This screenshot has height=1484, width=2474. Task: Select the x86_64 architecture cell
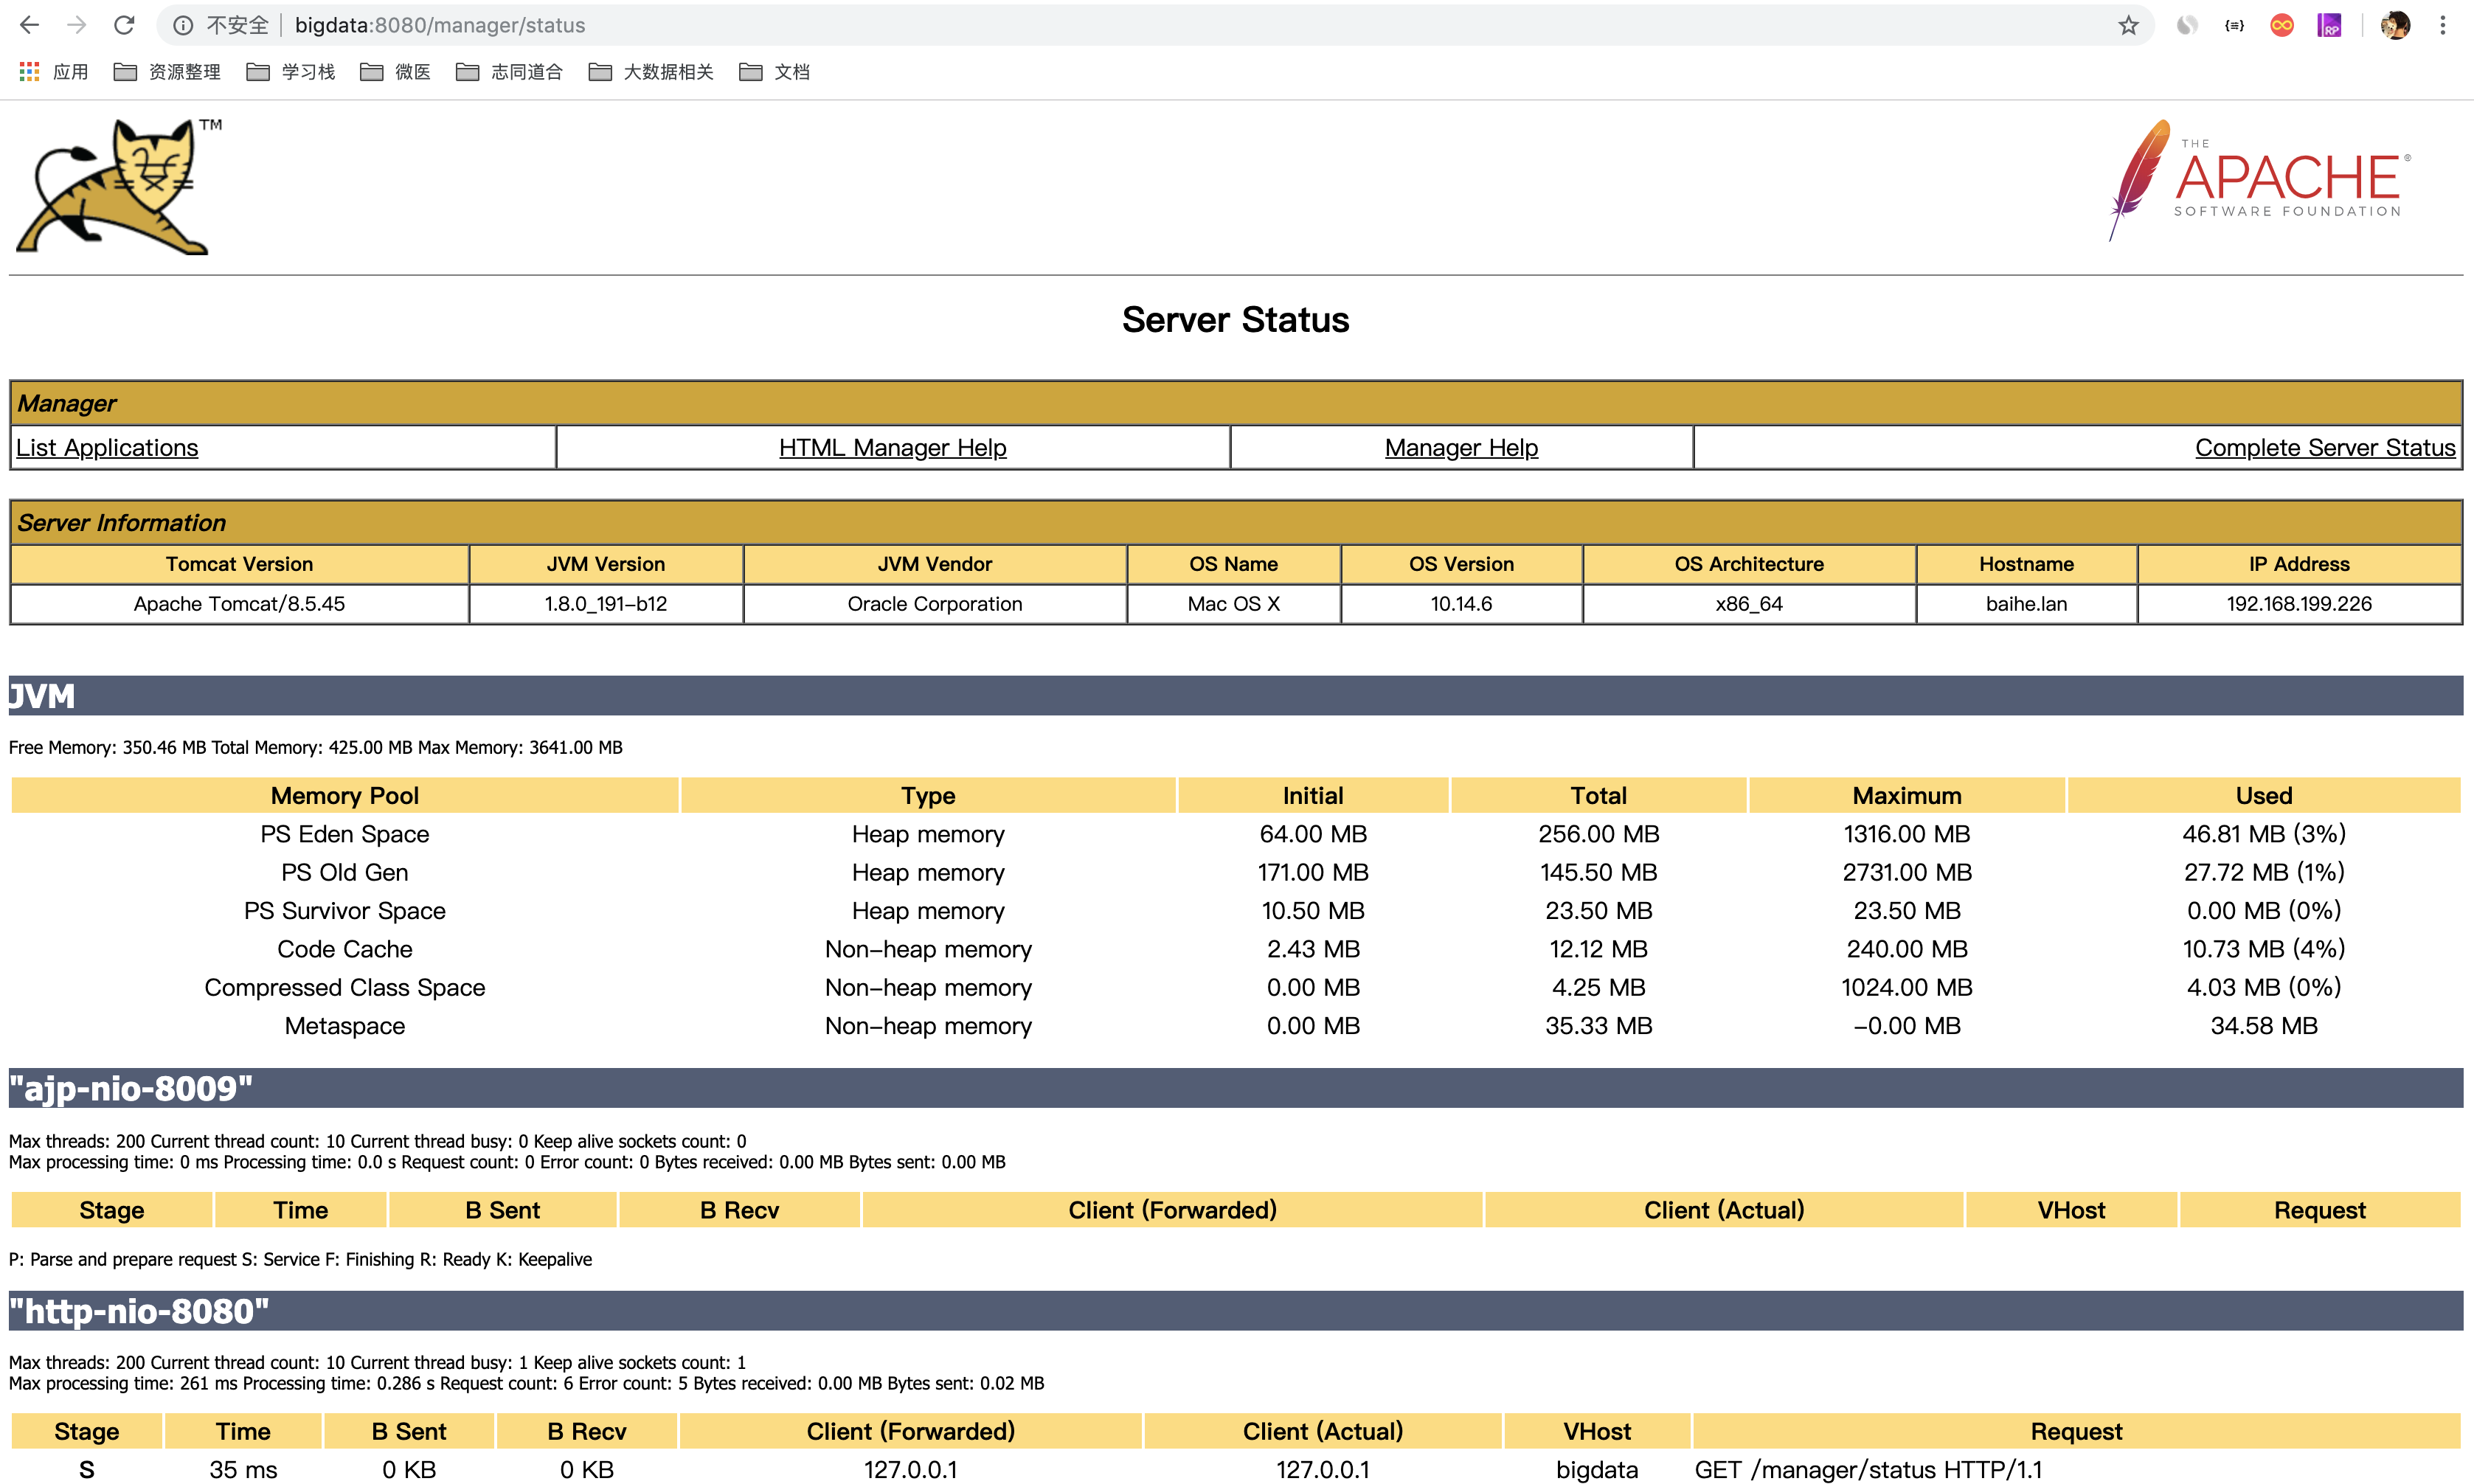tap(1749, 604)
